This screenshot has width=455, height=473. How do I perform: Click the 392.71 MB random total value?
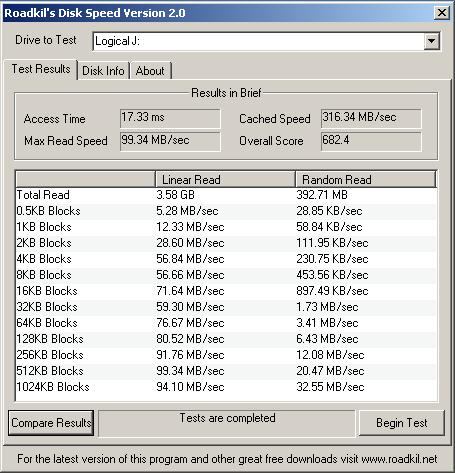[x=322, y=195]
